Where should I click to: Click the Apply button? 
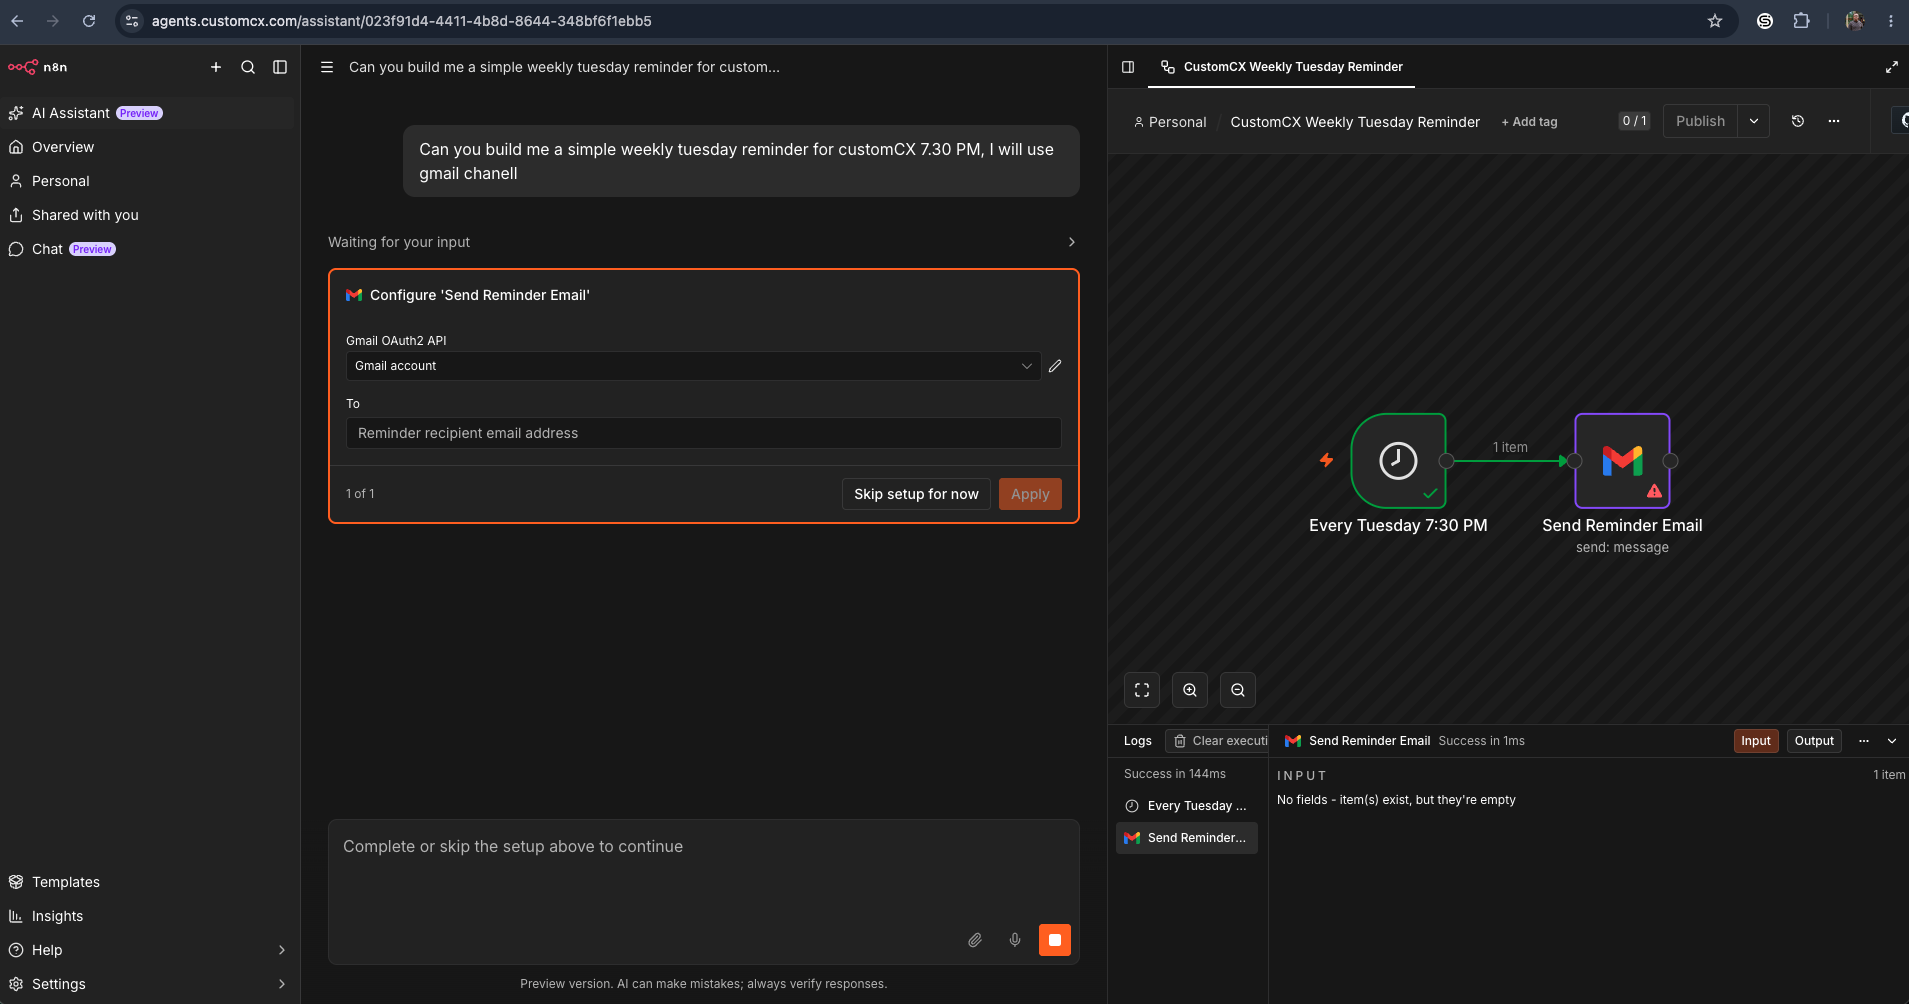coord(1030,494)
